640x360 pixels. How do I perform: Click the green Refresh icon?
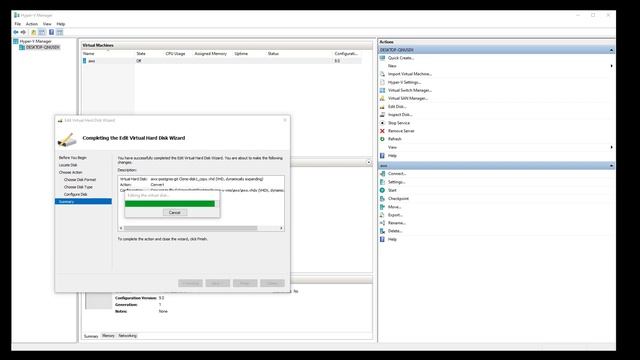[x=382, y=139]
